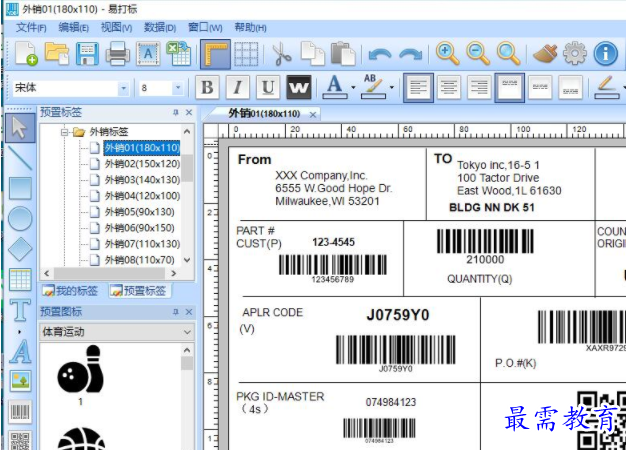The width and height of the screenshot is (626, 450).
Task: Open the 帮助 menu
Action: pyautogui.click(x=250, y=28)
